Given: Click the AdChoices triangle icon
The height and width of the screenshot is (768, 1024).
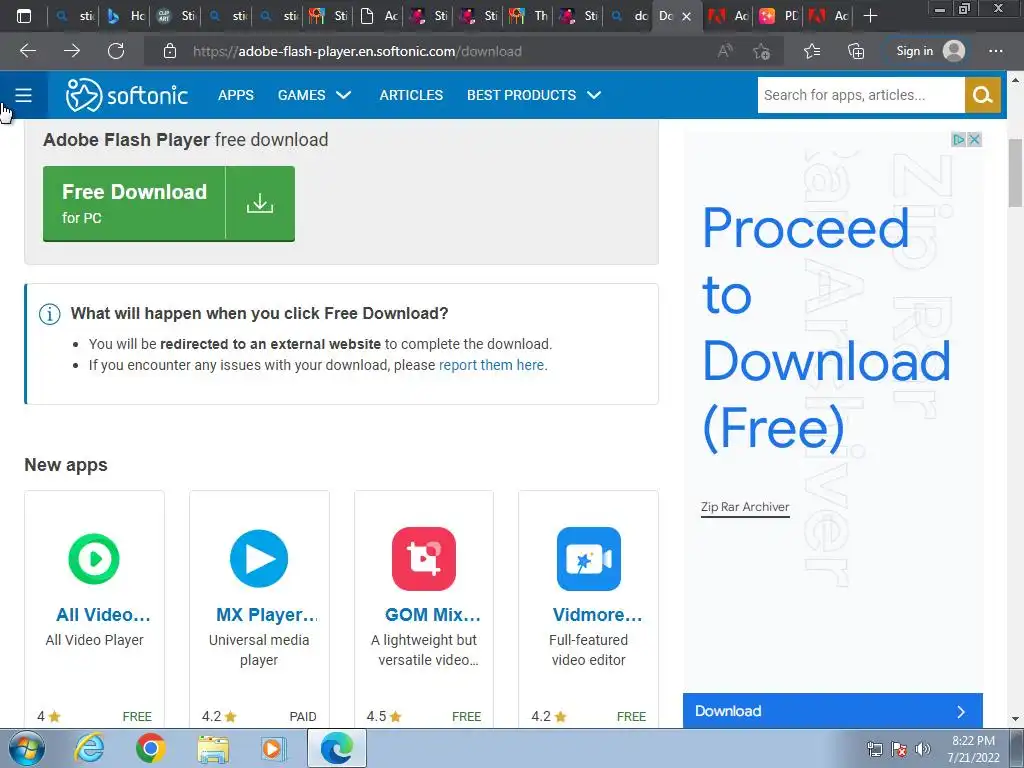Looking at the screenshot, I should (x=958, y=140).
